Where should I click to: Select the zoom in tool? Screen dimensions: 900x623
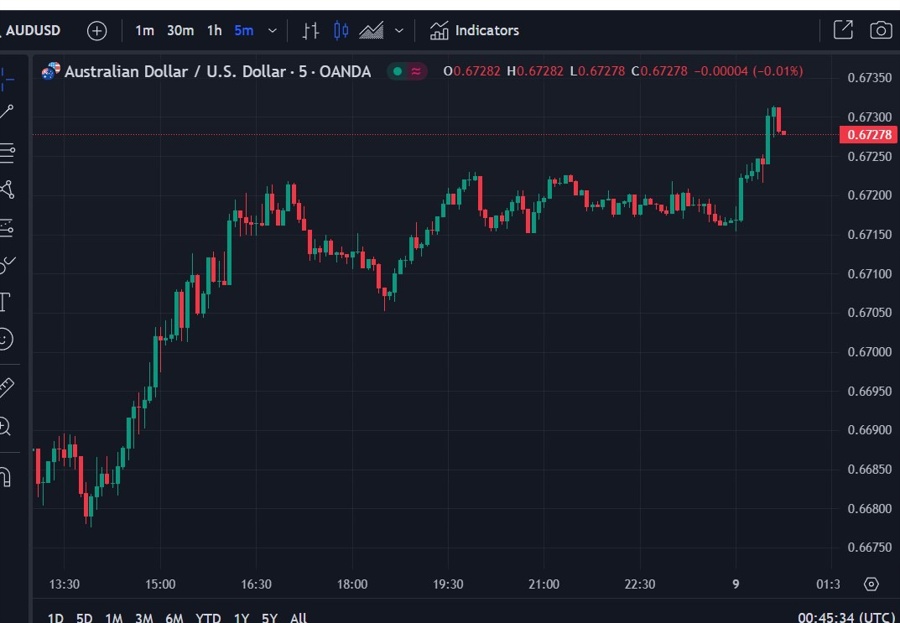pos(5,427)
